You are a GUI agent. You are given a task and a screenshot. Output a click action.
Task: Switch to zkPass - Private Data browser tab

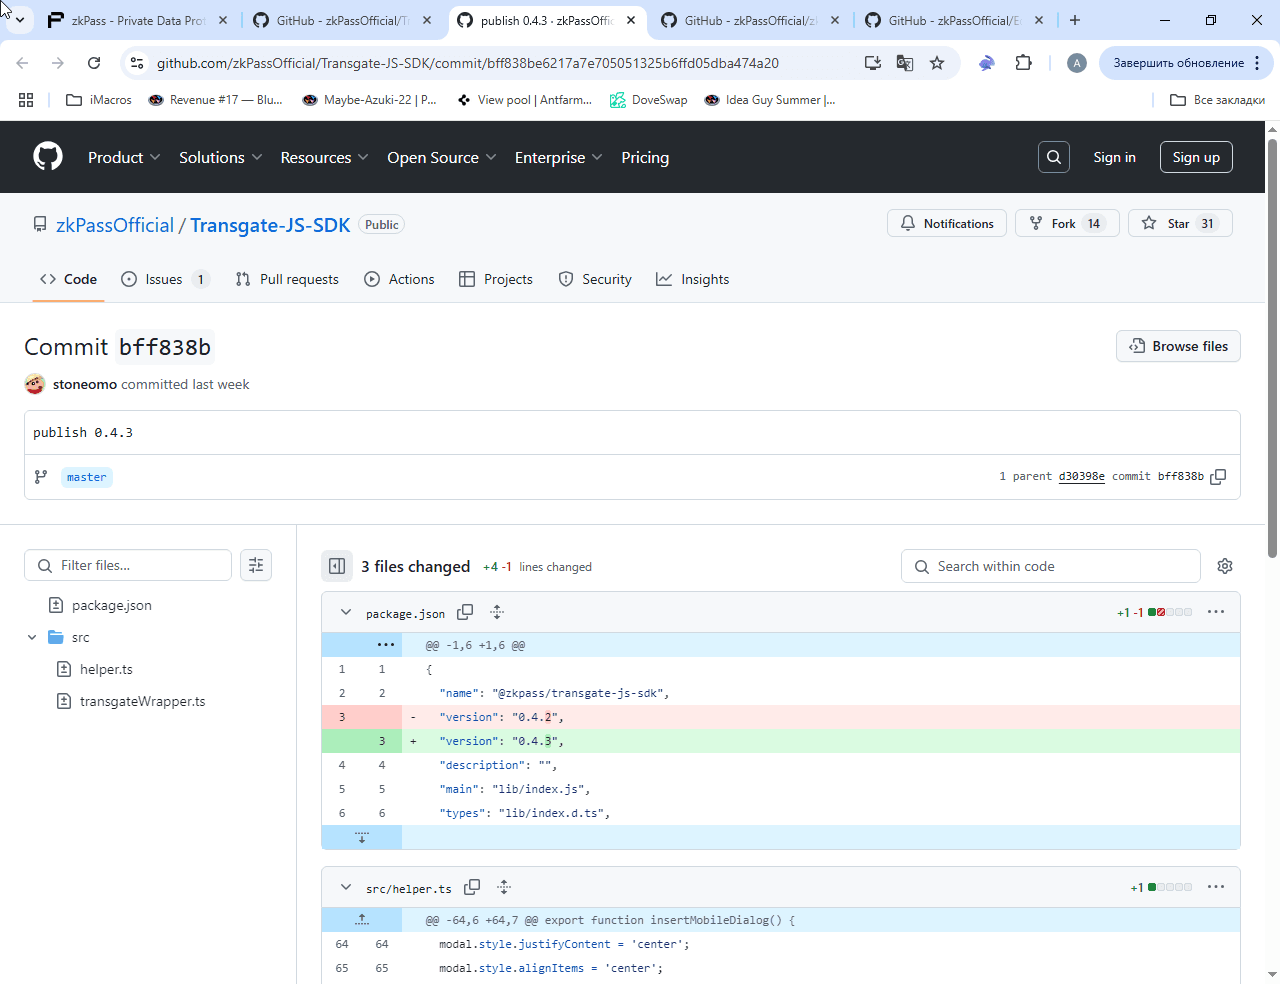138,20
